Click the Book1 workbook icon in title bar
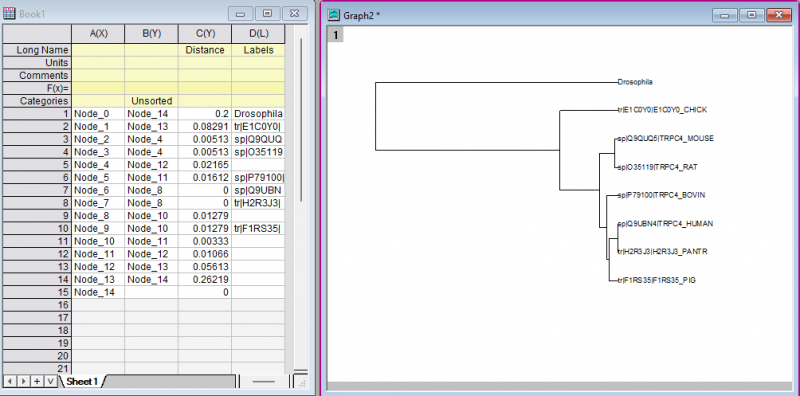This screenshot has height=396, width=800. [x=9, y=14]
